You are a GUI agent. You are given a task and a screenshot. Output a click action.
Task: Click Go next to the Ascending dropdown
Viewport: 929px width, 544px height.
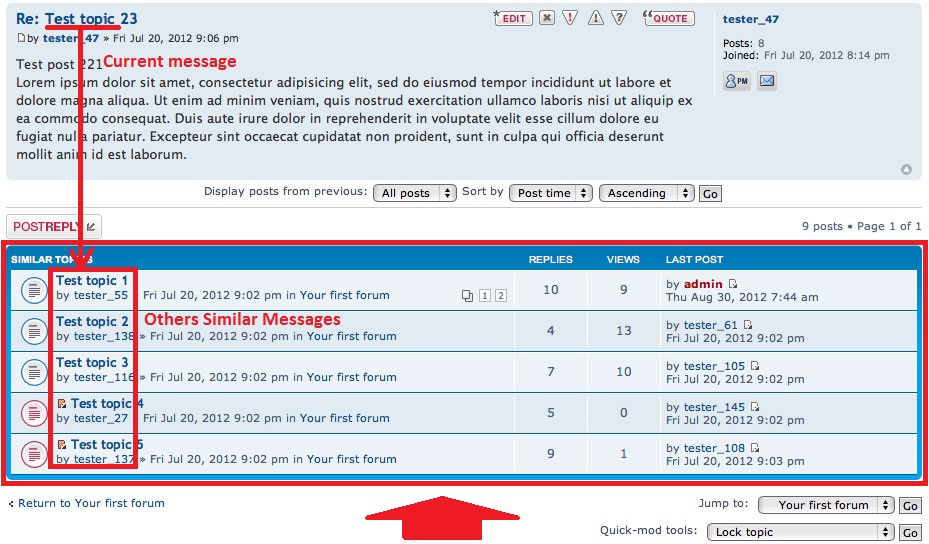[x=710, y=194]
